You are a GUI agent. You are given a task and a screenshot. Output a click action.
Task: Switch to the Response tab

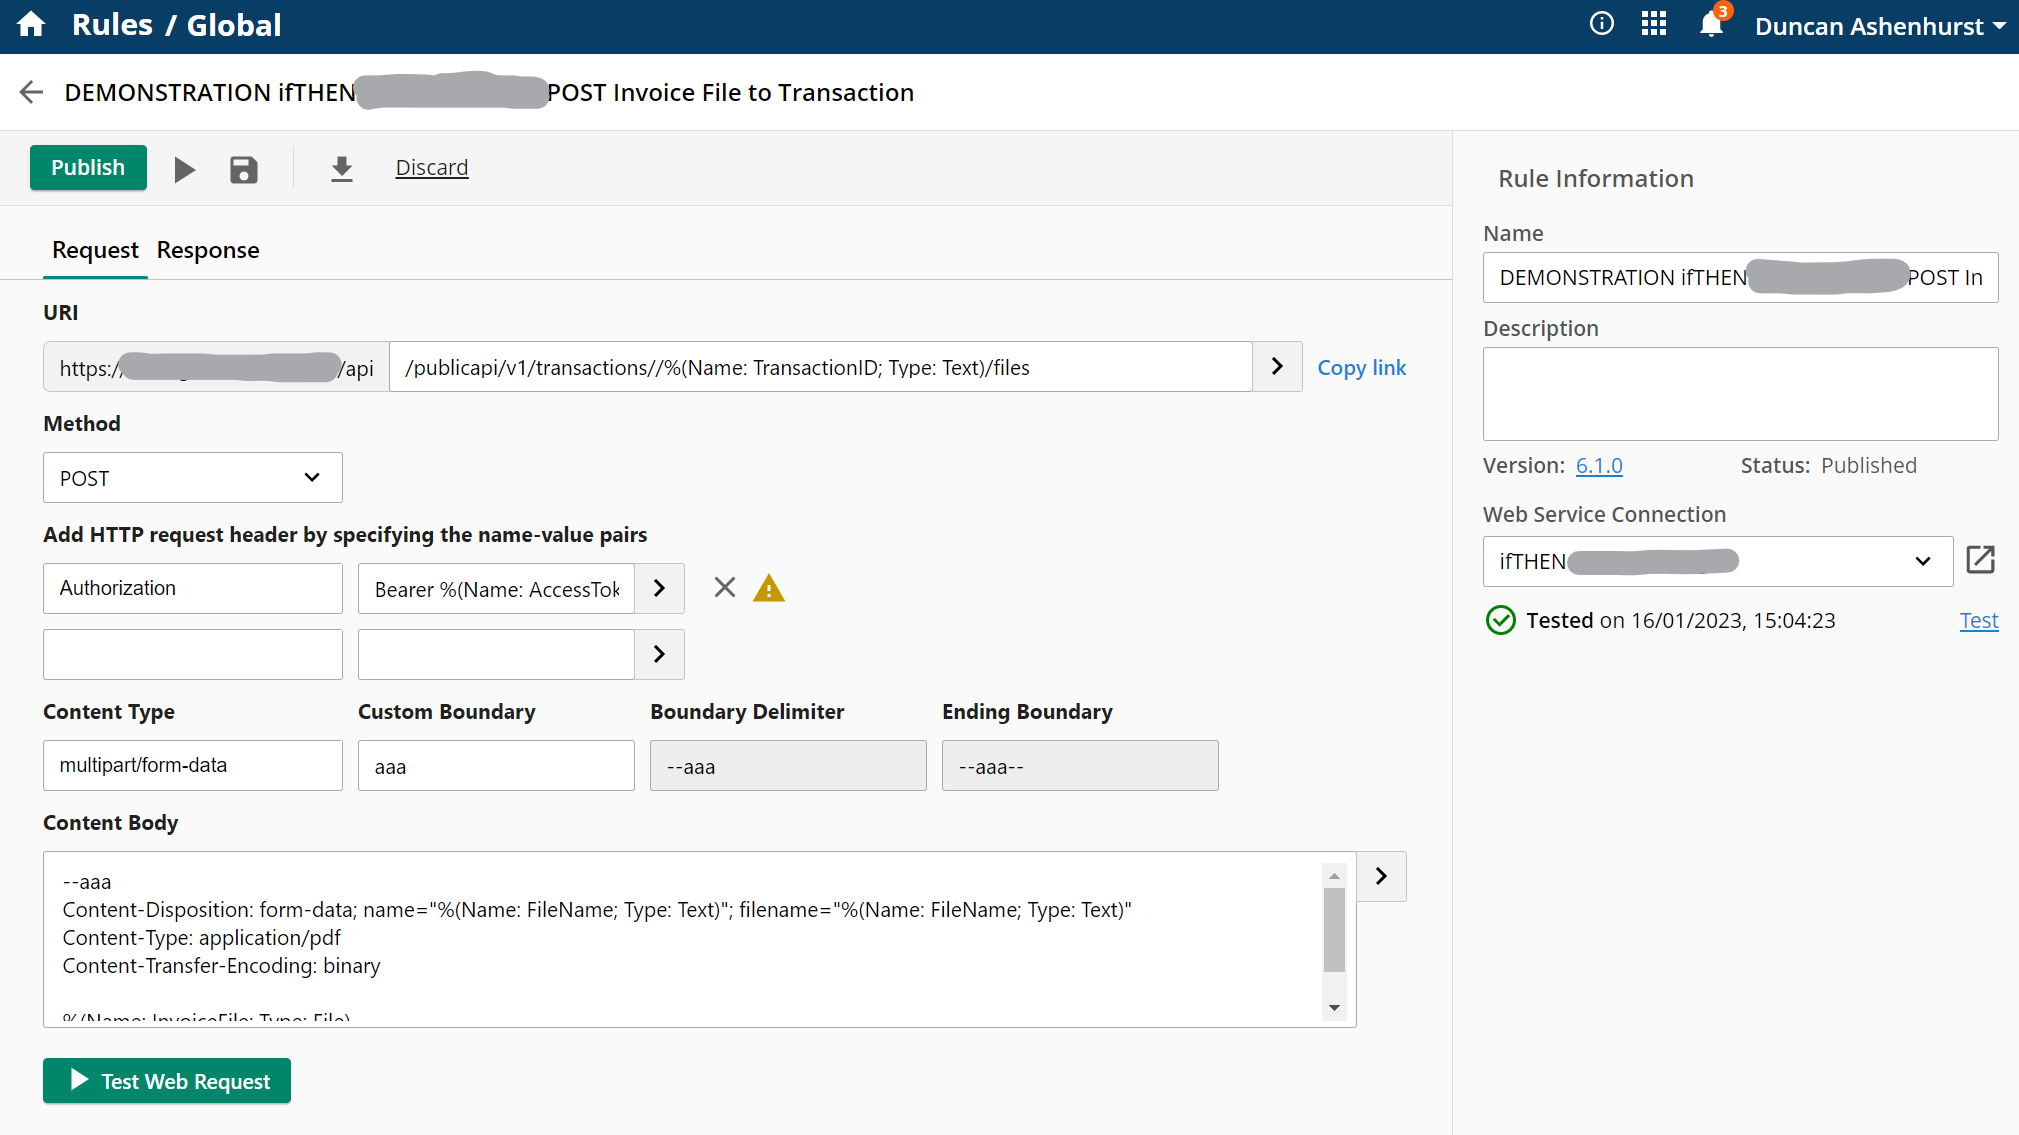[208, 250]
